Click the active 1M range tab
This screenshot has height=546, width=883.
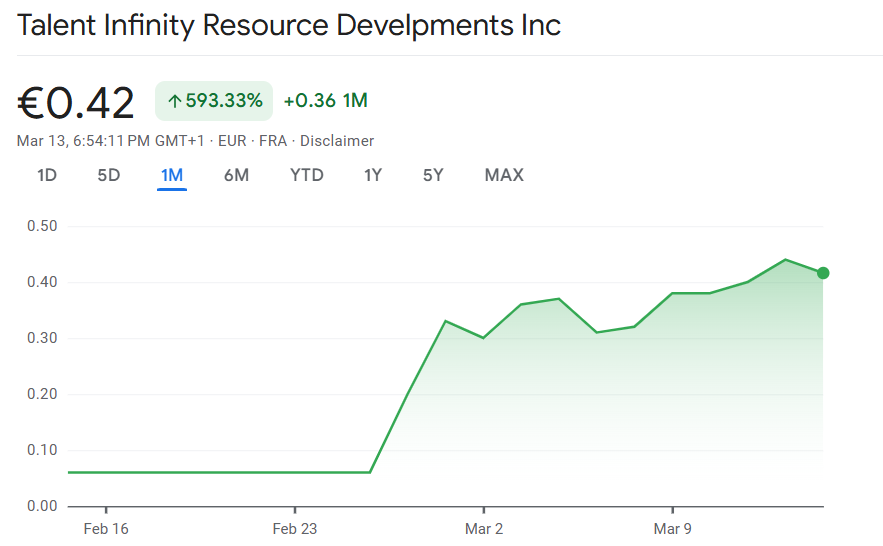tap(172, 176)
